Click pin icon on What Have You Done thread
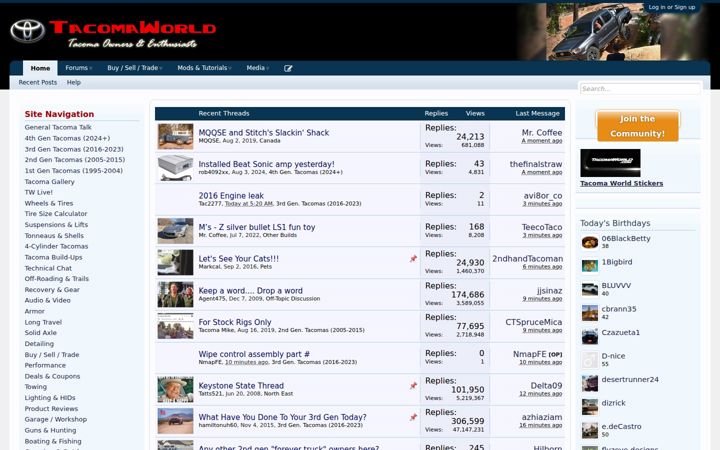720x450 pixels. [413, 417]
